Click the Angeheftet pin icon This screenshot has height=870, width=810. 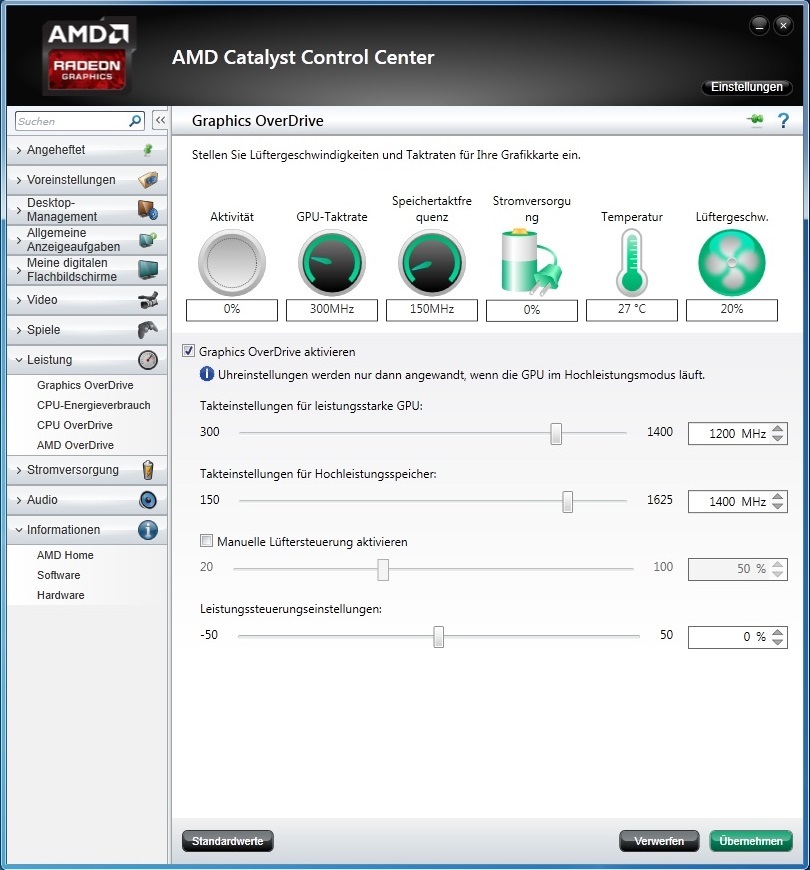148,150
